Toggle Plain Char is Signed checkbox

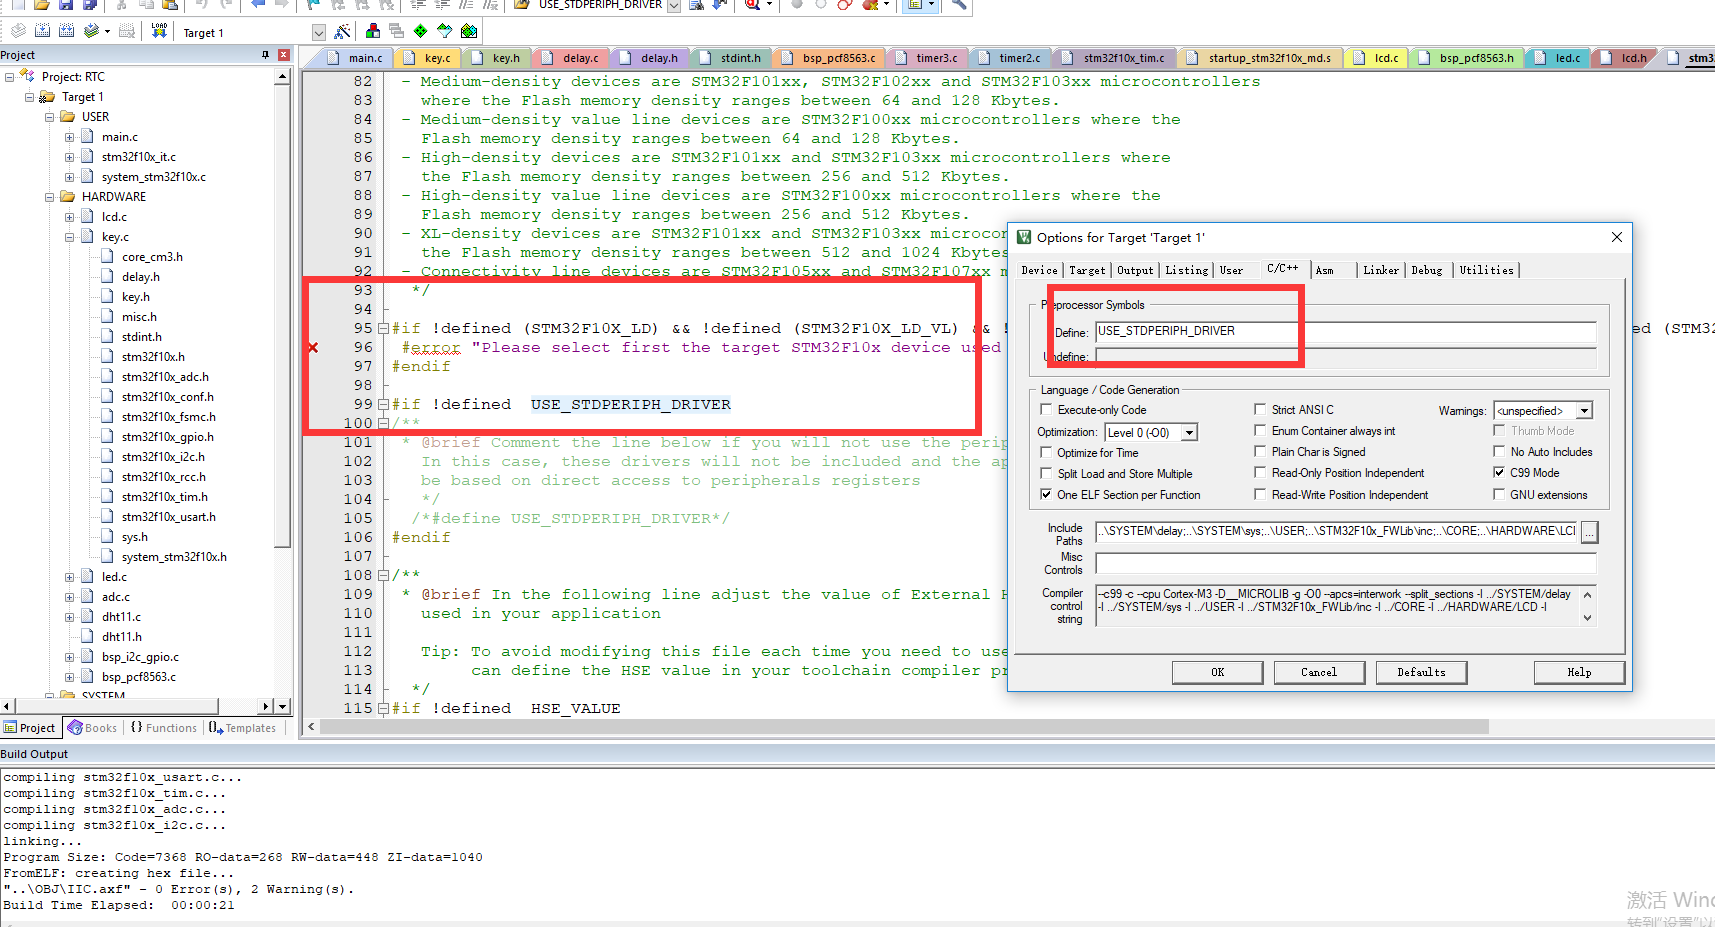pyautogui.click(x=1260, y=452)
